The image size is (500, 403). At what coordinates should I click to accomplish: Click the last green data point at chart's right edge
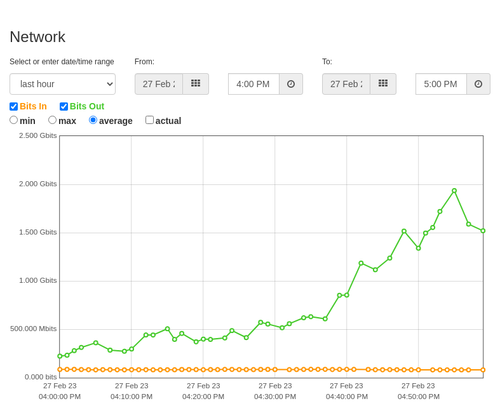tap(483, 231)
